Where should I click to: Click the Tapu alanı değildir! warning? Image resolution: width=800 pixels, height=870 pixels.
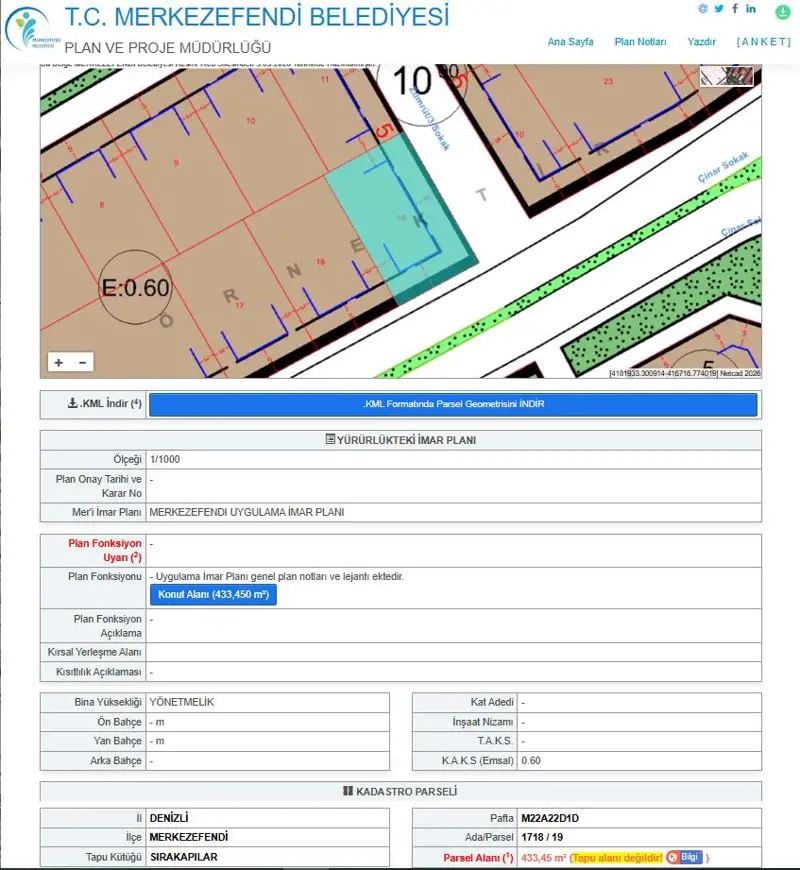click(617, 858)
